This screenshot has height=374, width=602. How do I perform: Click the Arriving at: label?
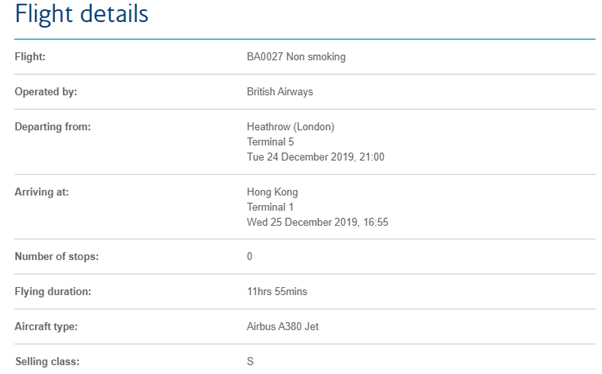click(41, 192)
